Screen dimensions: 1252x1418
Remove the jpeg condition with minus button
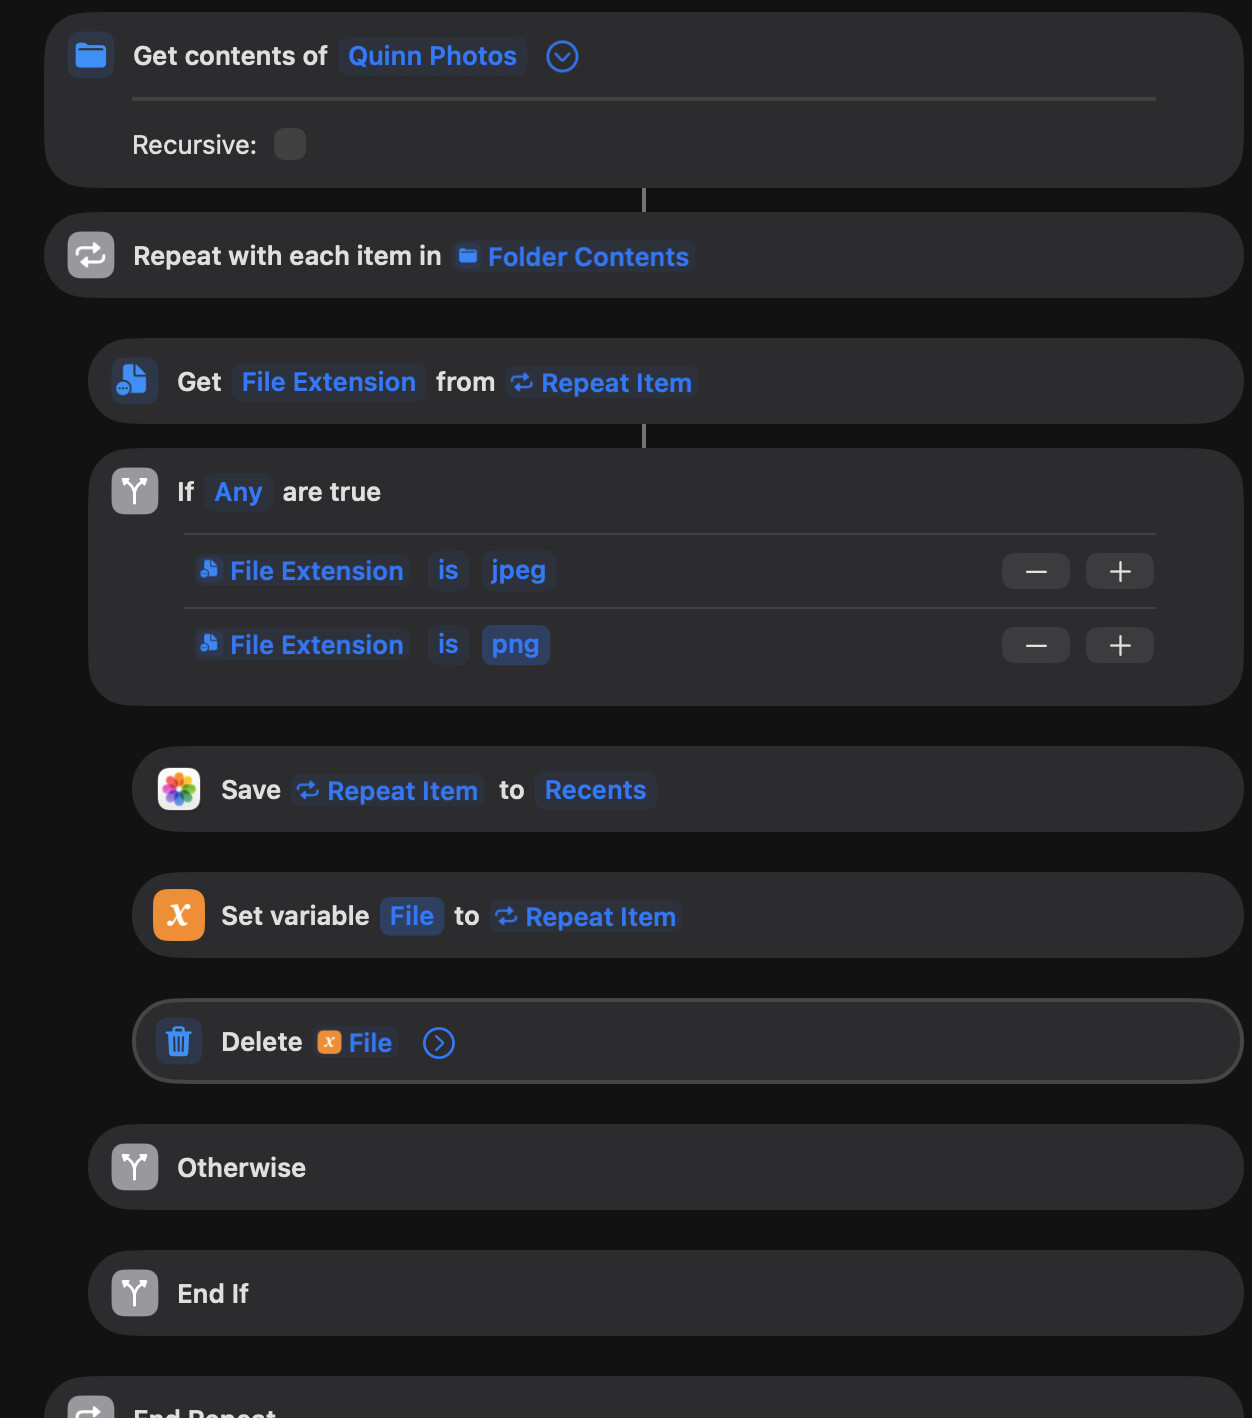point(1036,571)
